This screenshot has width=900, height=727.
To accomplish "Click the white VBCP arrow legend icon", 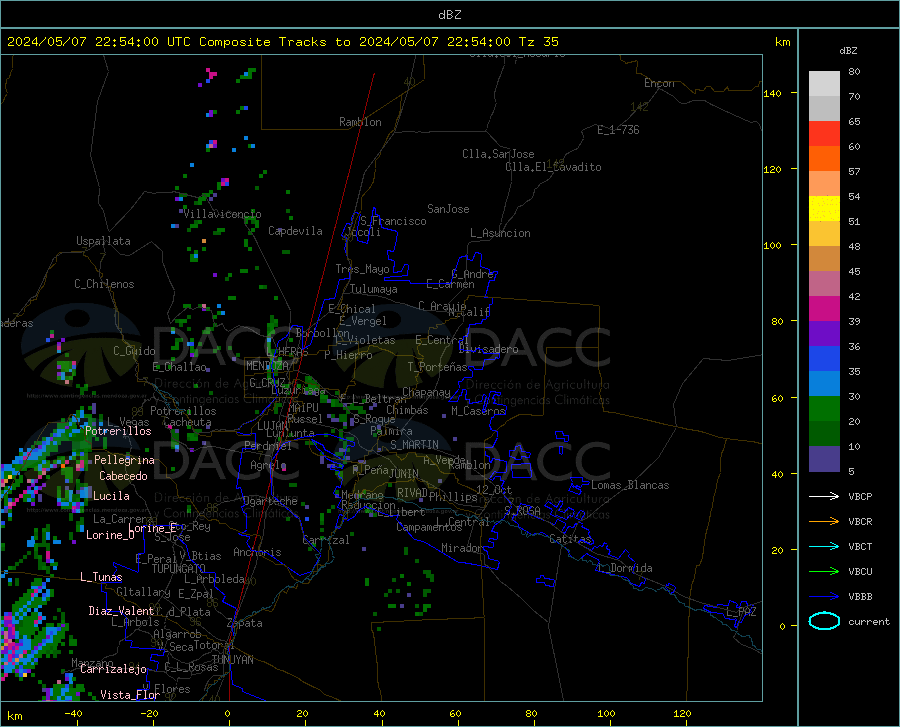I will tap(824, 496).
